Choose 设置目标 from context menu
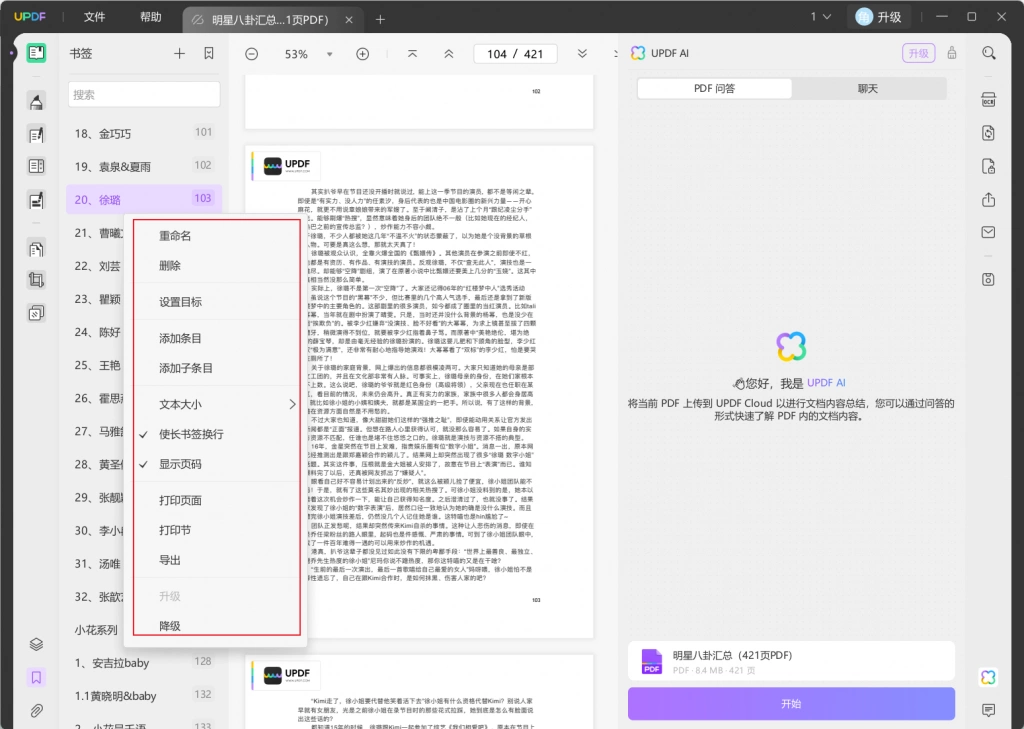The image size is (1024, 729). (x=180, y=302)
